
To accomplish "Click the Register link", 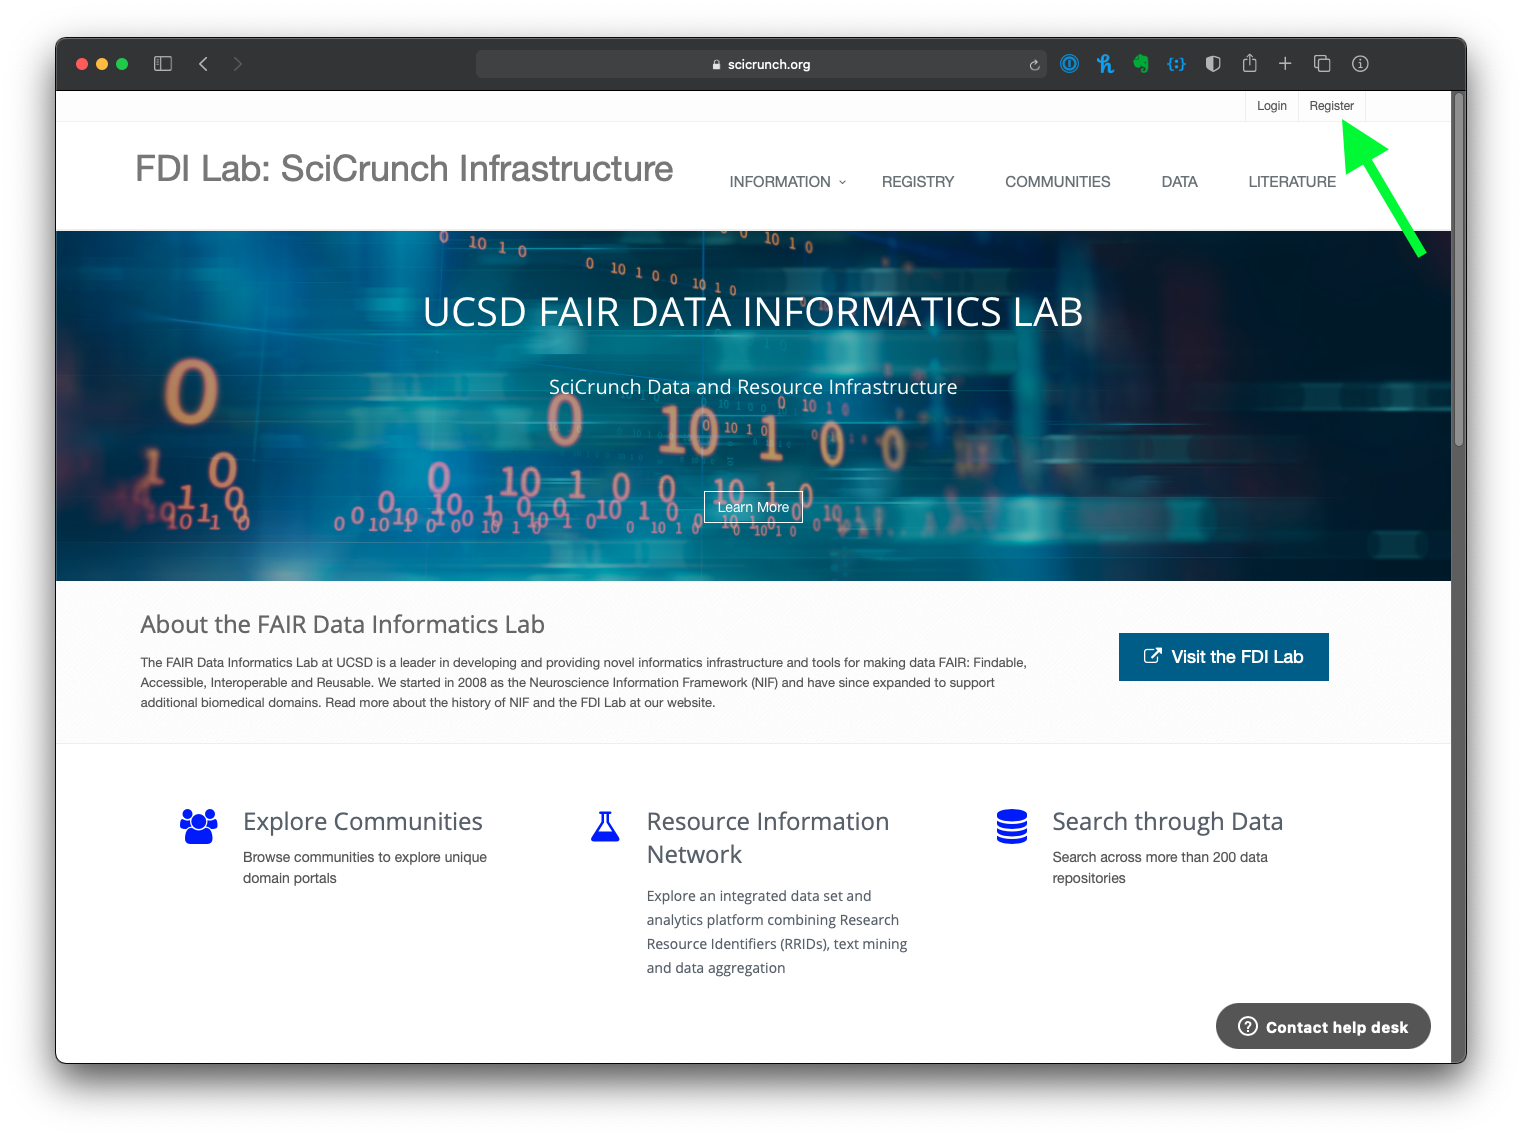I will click(x=1331, y=105).
